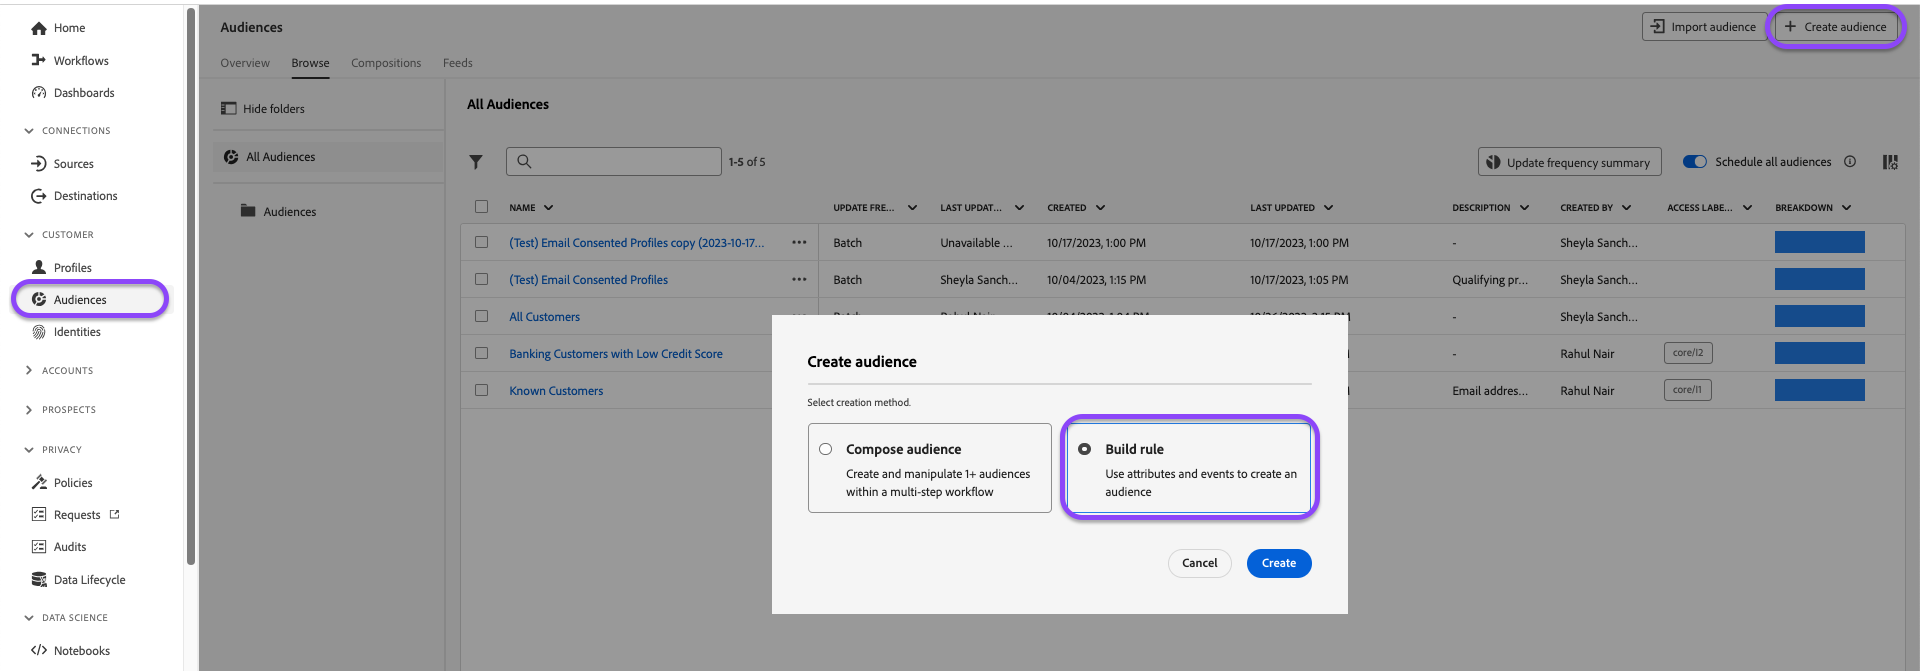Switch to the Feeds tab
This screenshot has height=671, width=1920.
pos(458,63)
